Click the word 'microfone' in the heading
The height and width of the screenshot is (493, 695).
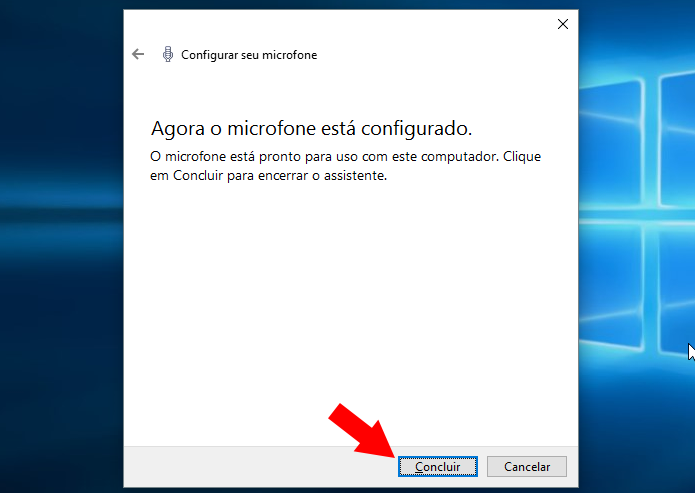(x=271, y=129)
